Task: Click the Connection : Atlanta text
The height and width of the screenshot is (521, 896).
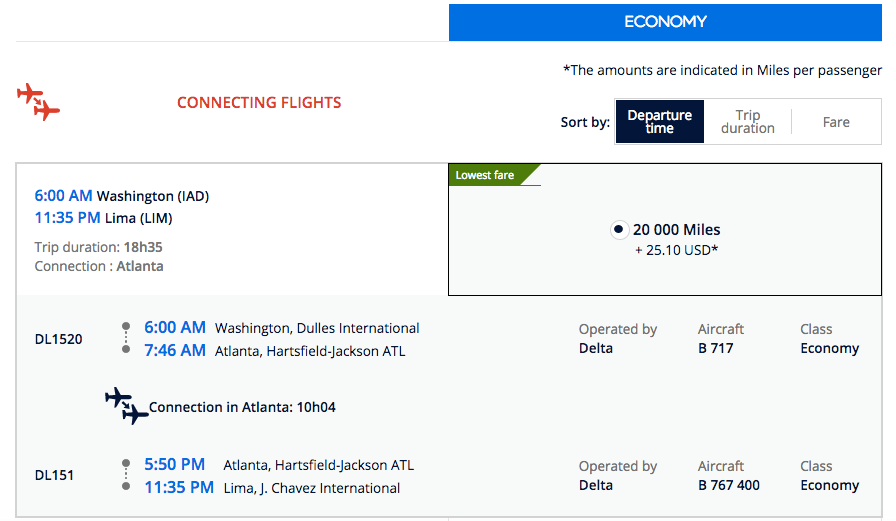Action: click(99, 266)
